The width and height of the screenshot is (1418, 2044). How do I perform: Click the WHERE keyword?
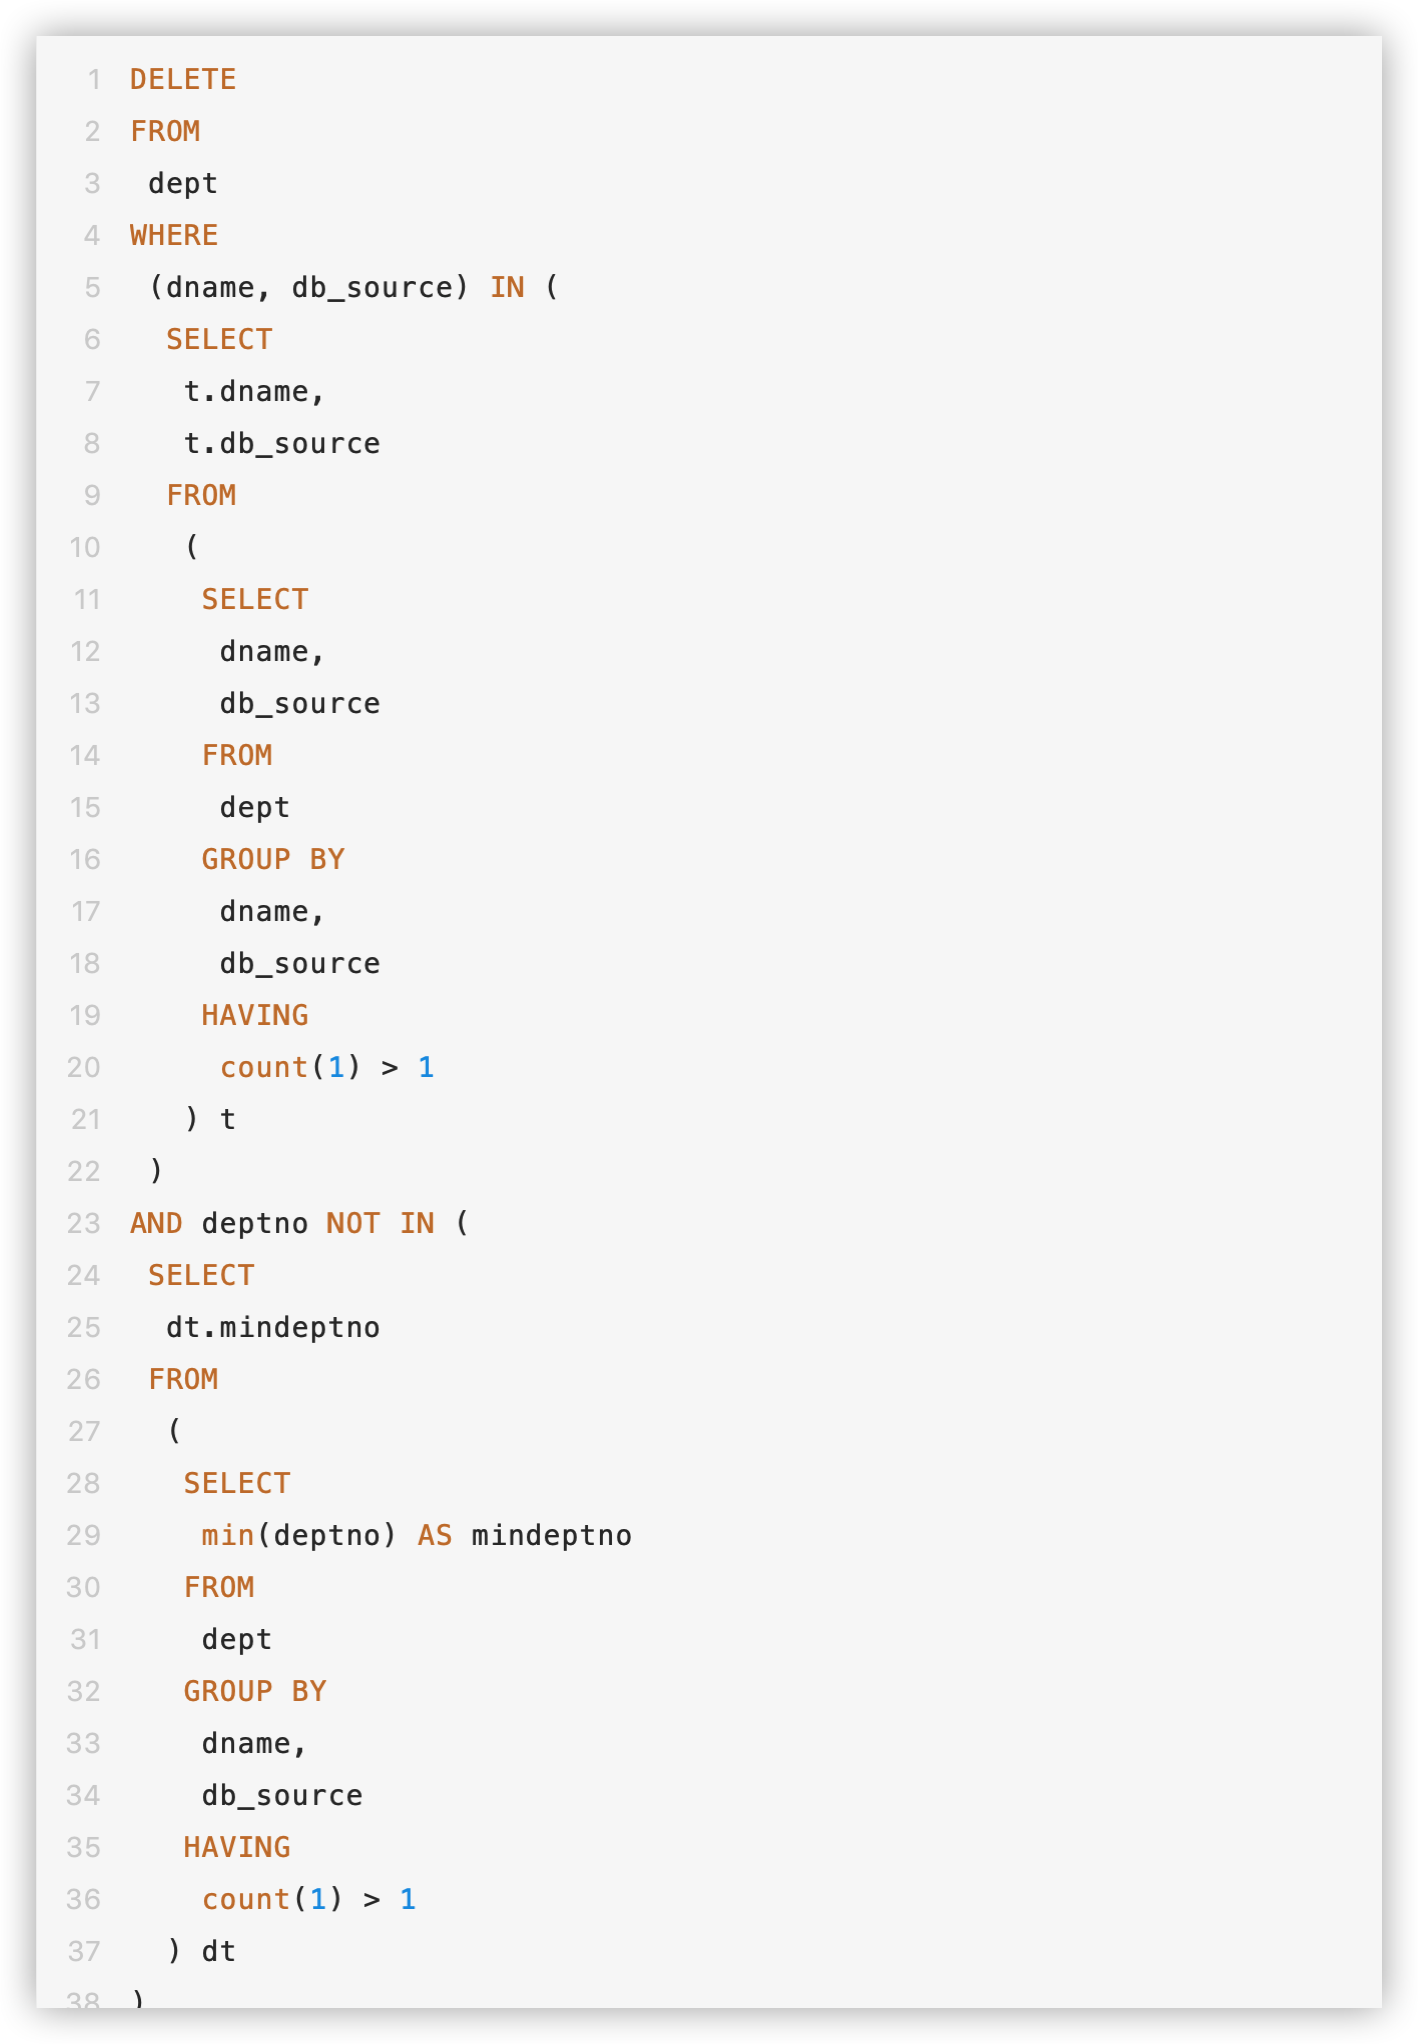174,235
